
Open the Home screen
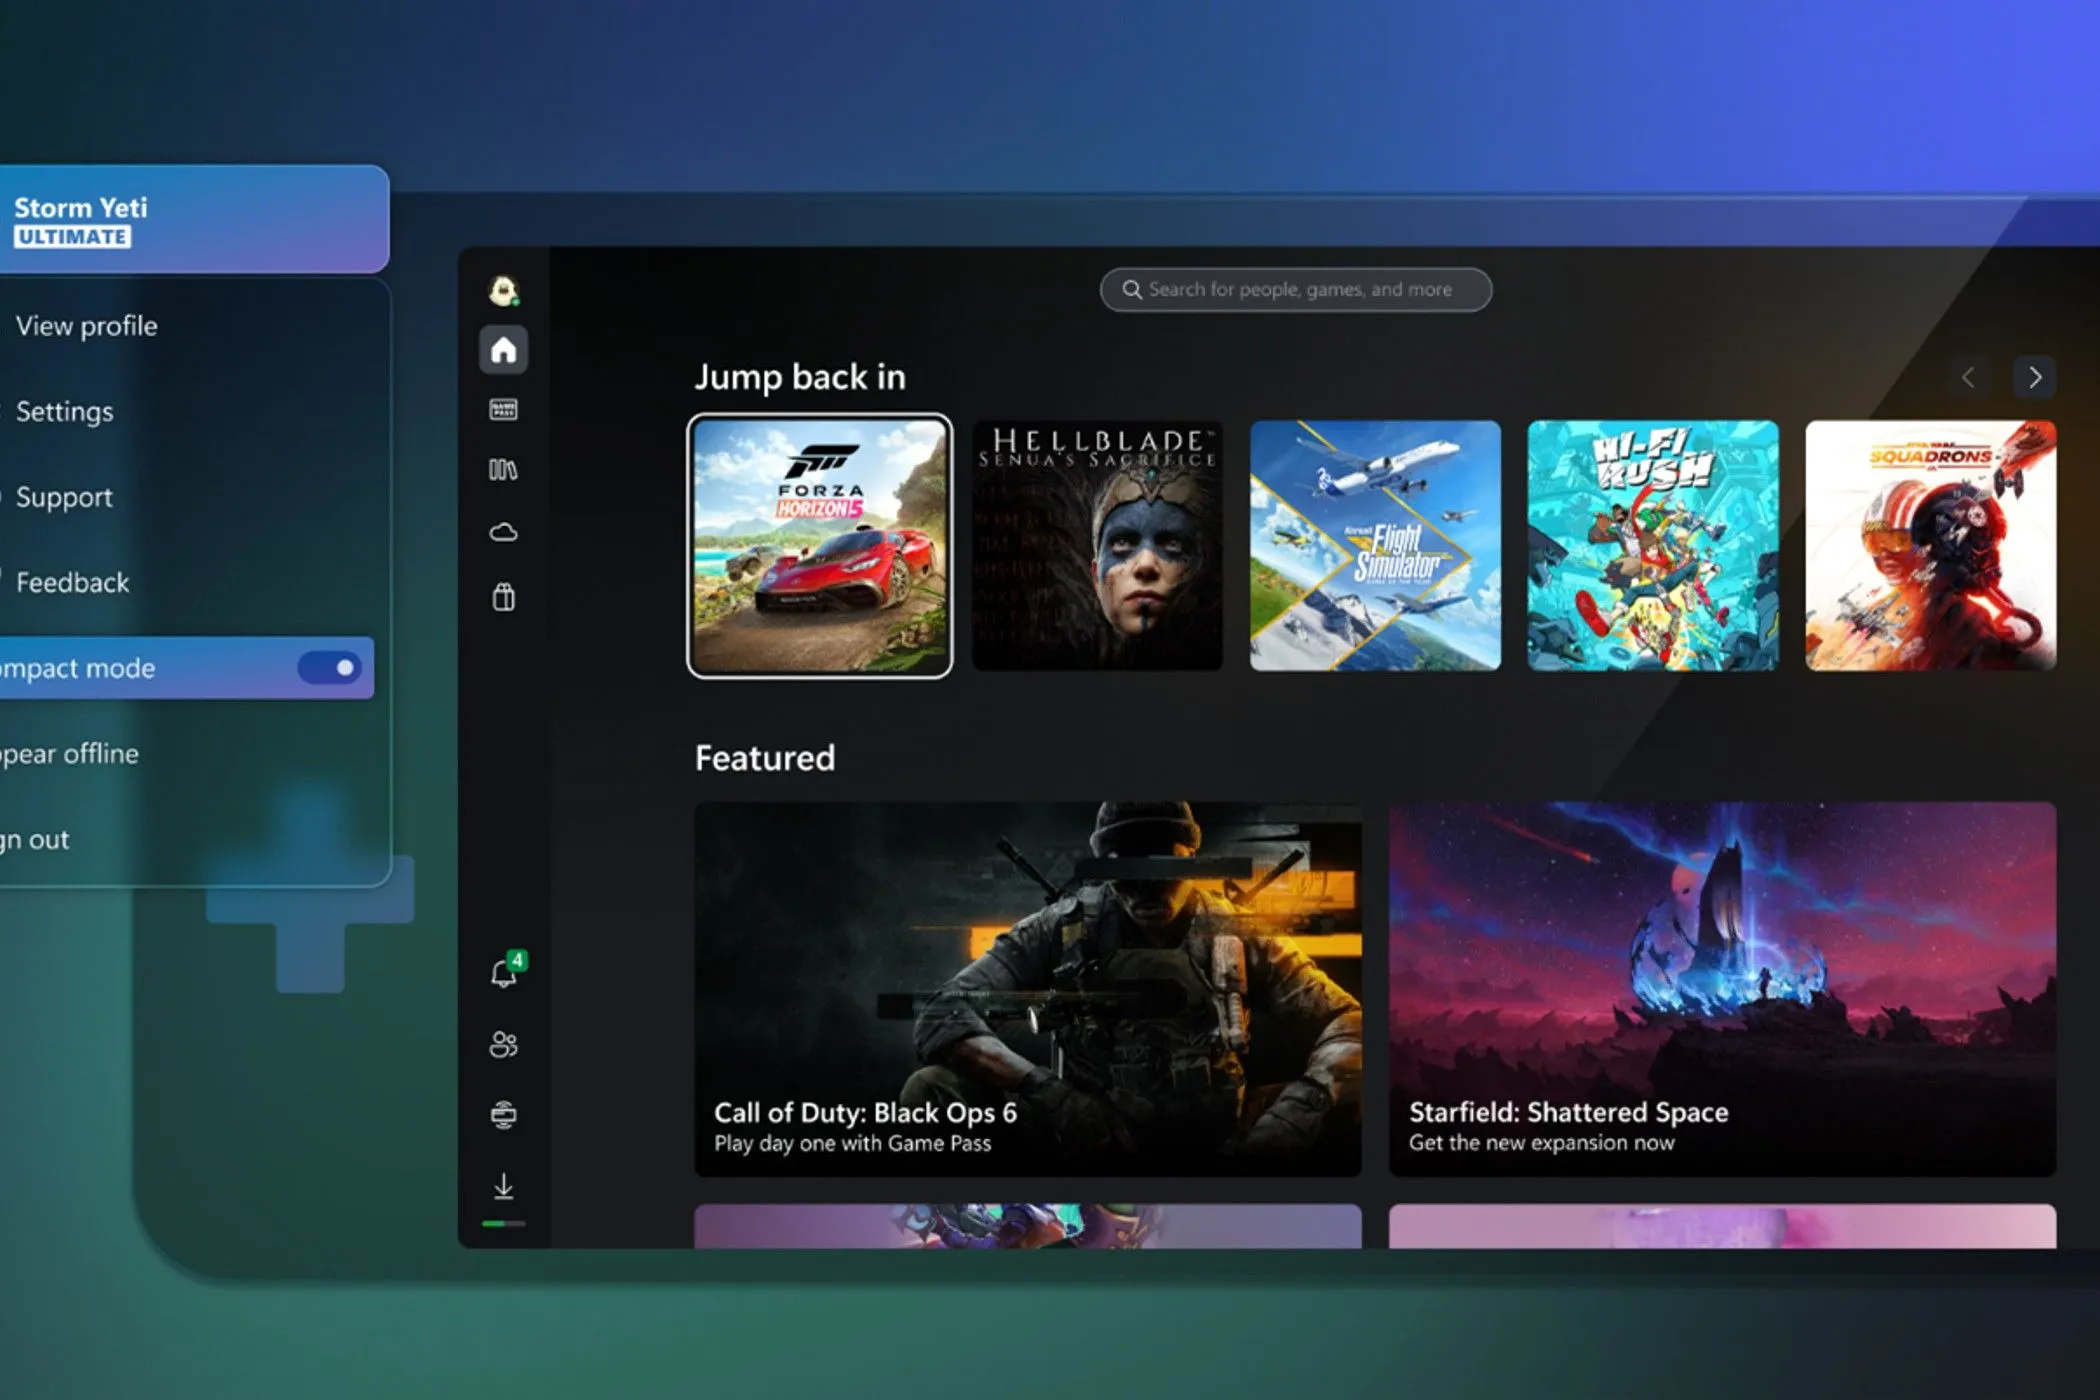pos(503,349)
